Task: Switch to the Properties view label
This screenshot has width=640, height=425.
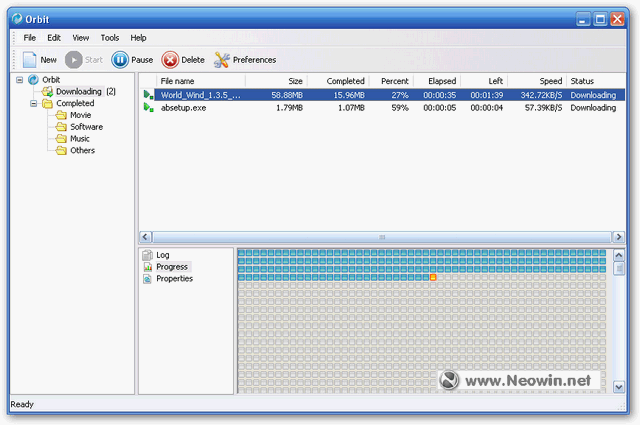Action: point(174,279)
